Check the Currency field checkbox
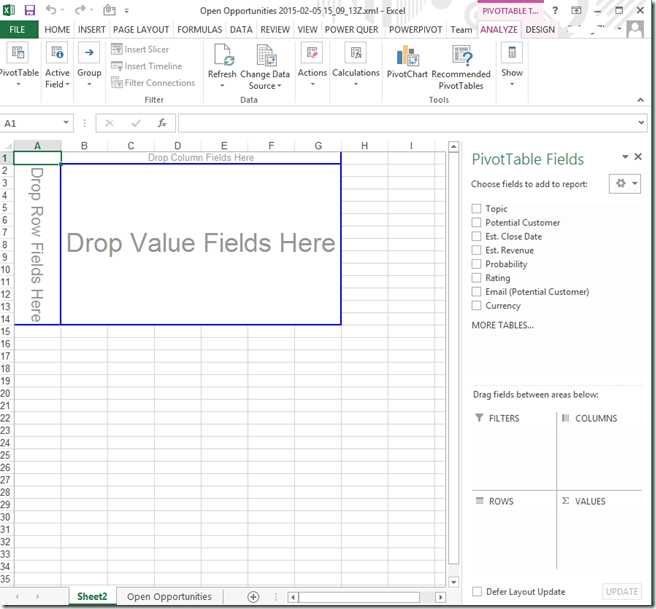The height and width of the screenshot is (609, 656). [x=476, y=305]
